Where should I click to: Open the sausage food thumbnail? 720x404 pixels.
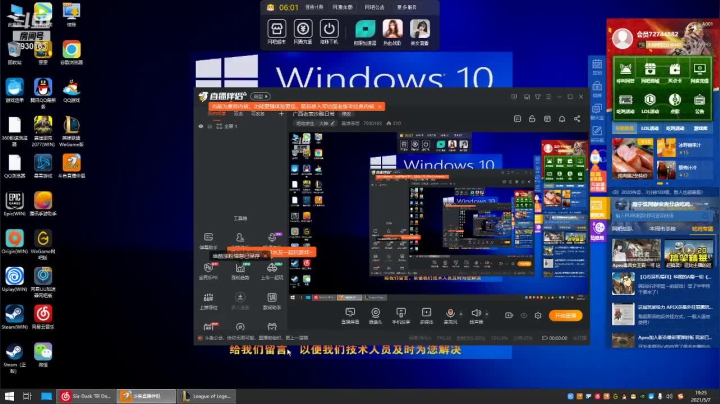(x=632, y=158)
